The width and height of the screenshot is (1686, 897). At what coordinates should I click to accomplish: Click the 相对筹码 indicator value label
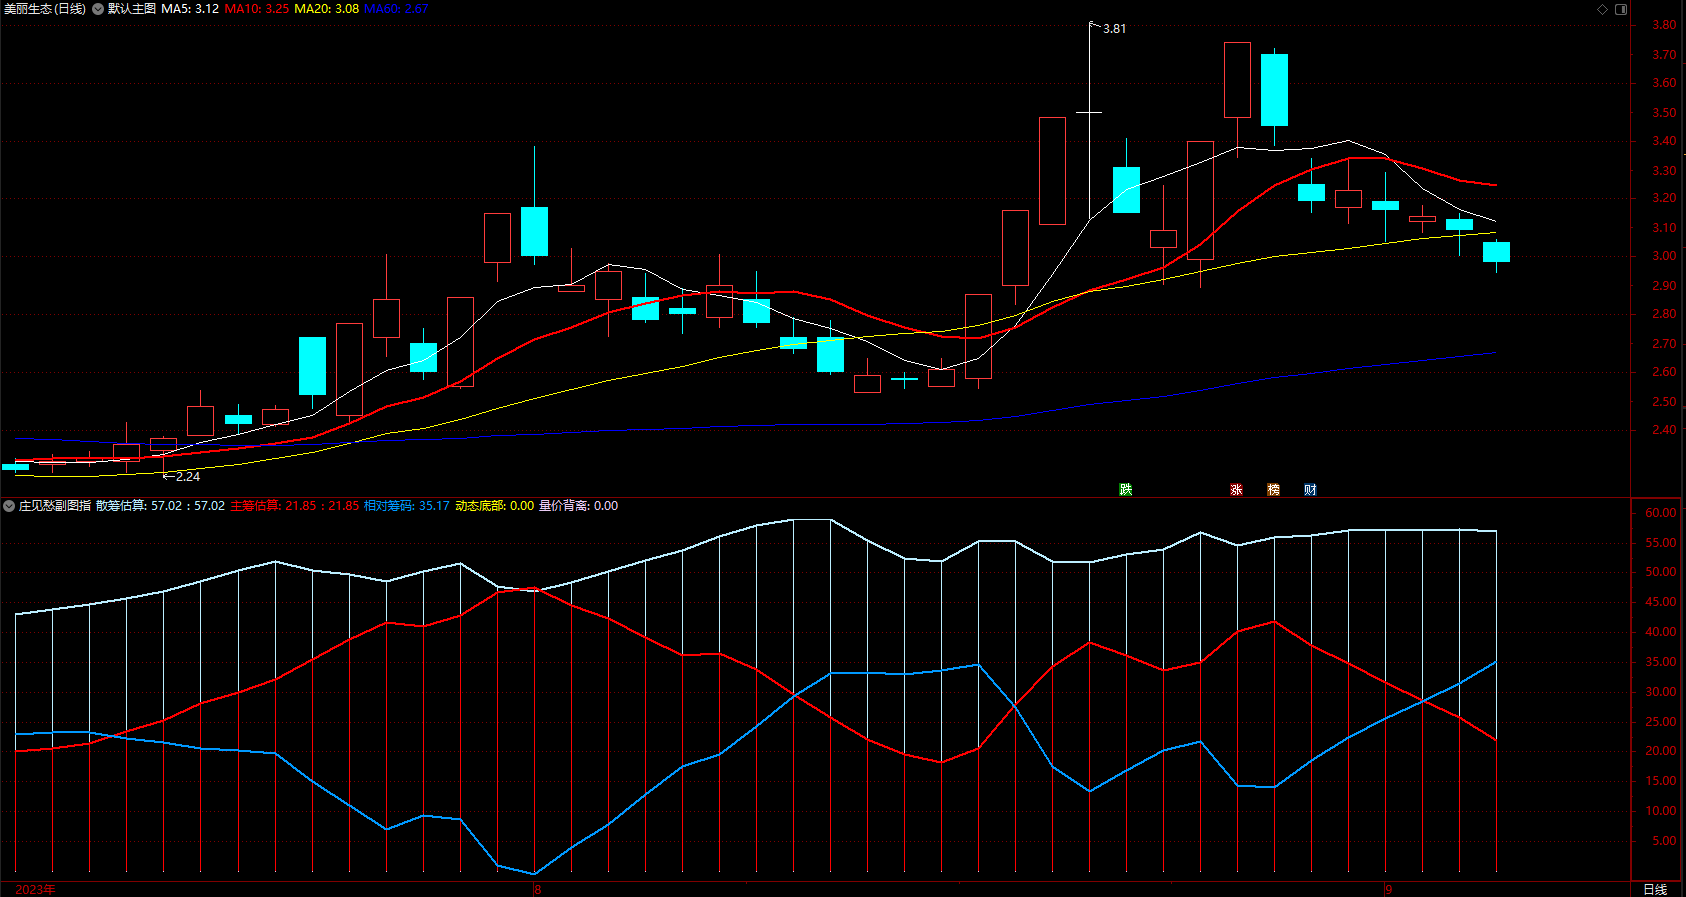tap(407, 506)
